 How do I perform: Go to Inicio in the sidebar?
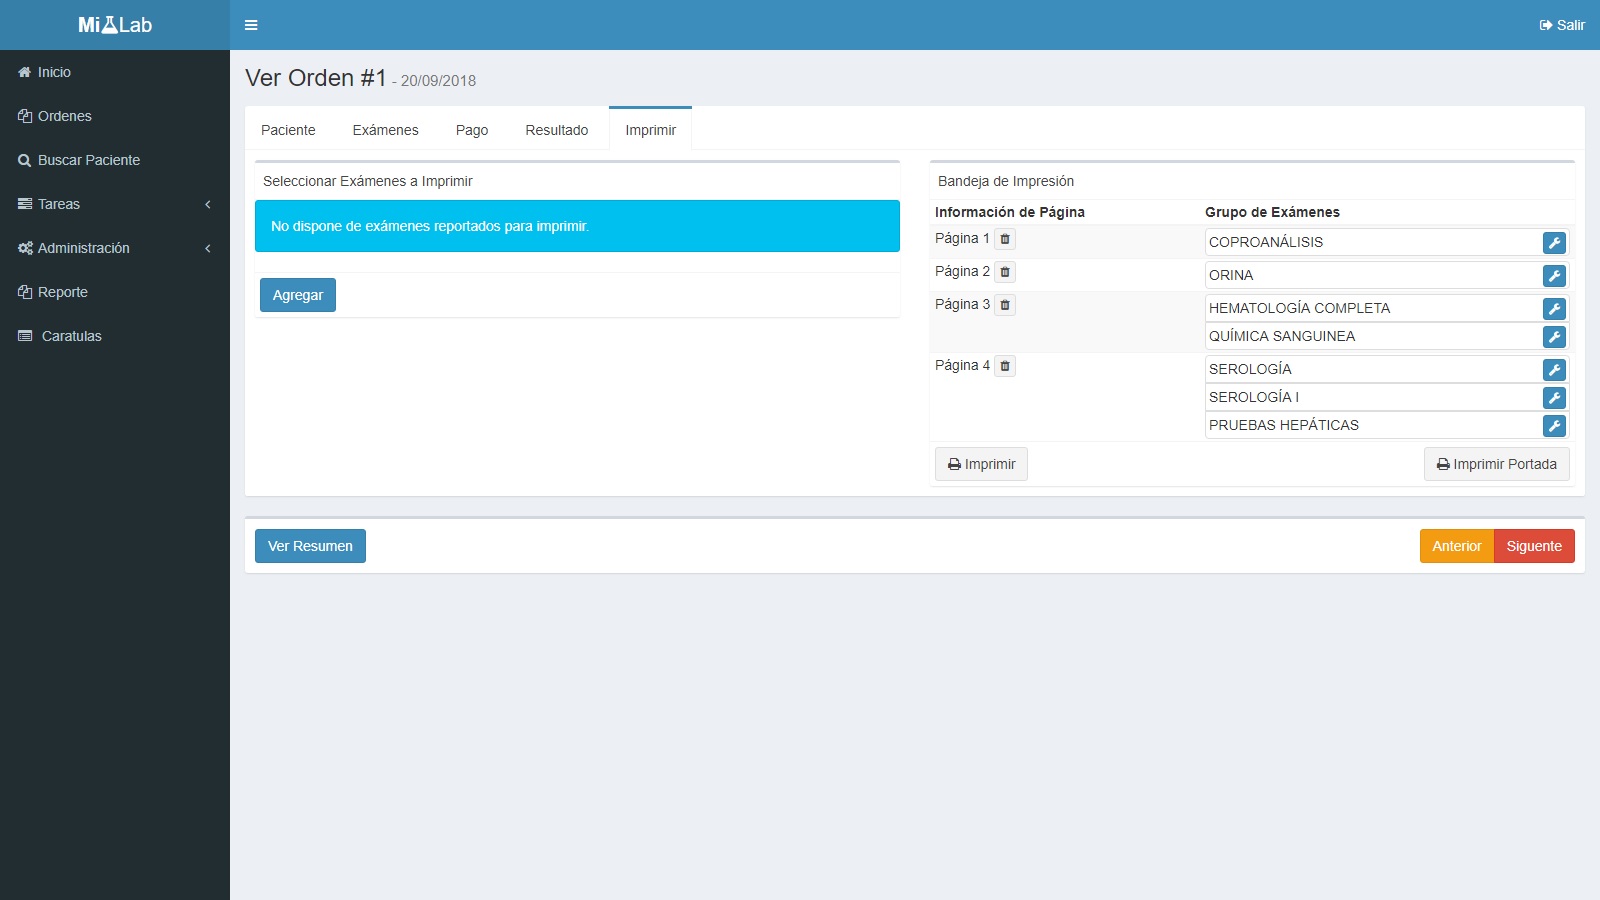(x=115, y=72)
